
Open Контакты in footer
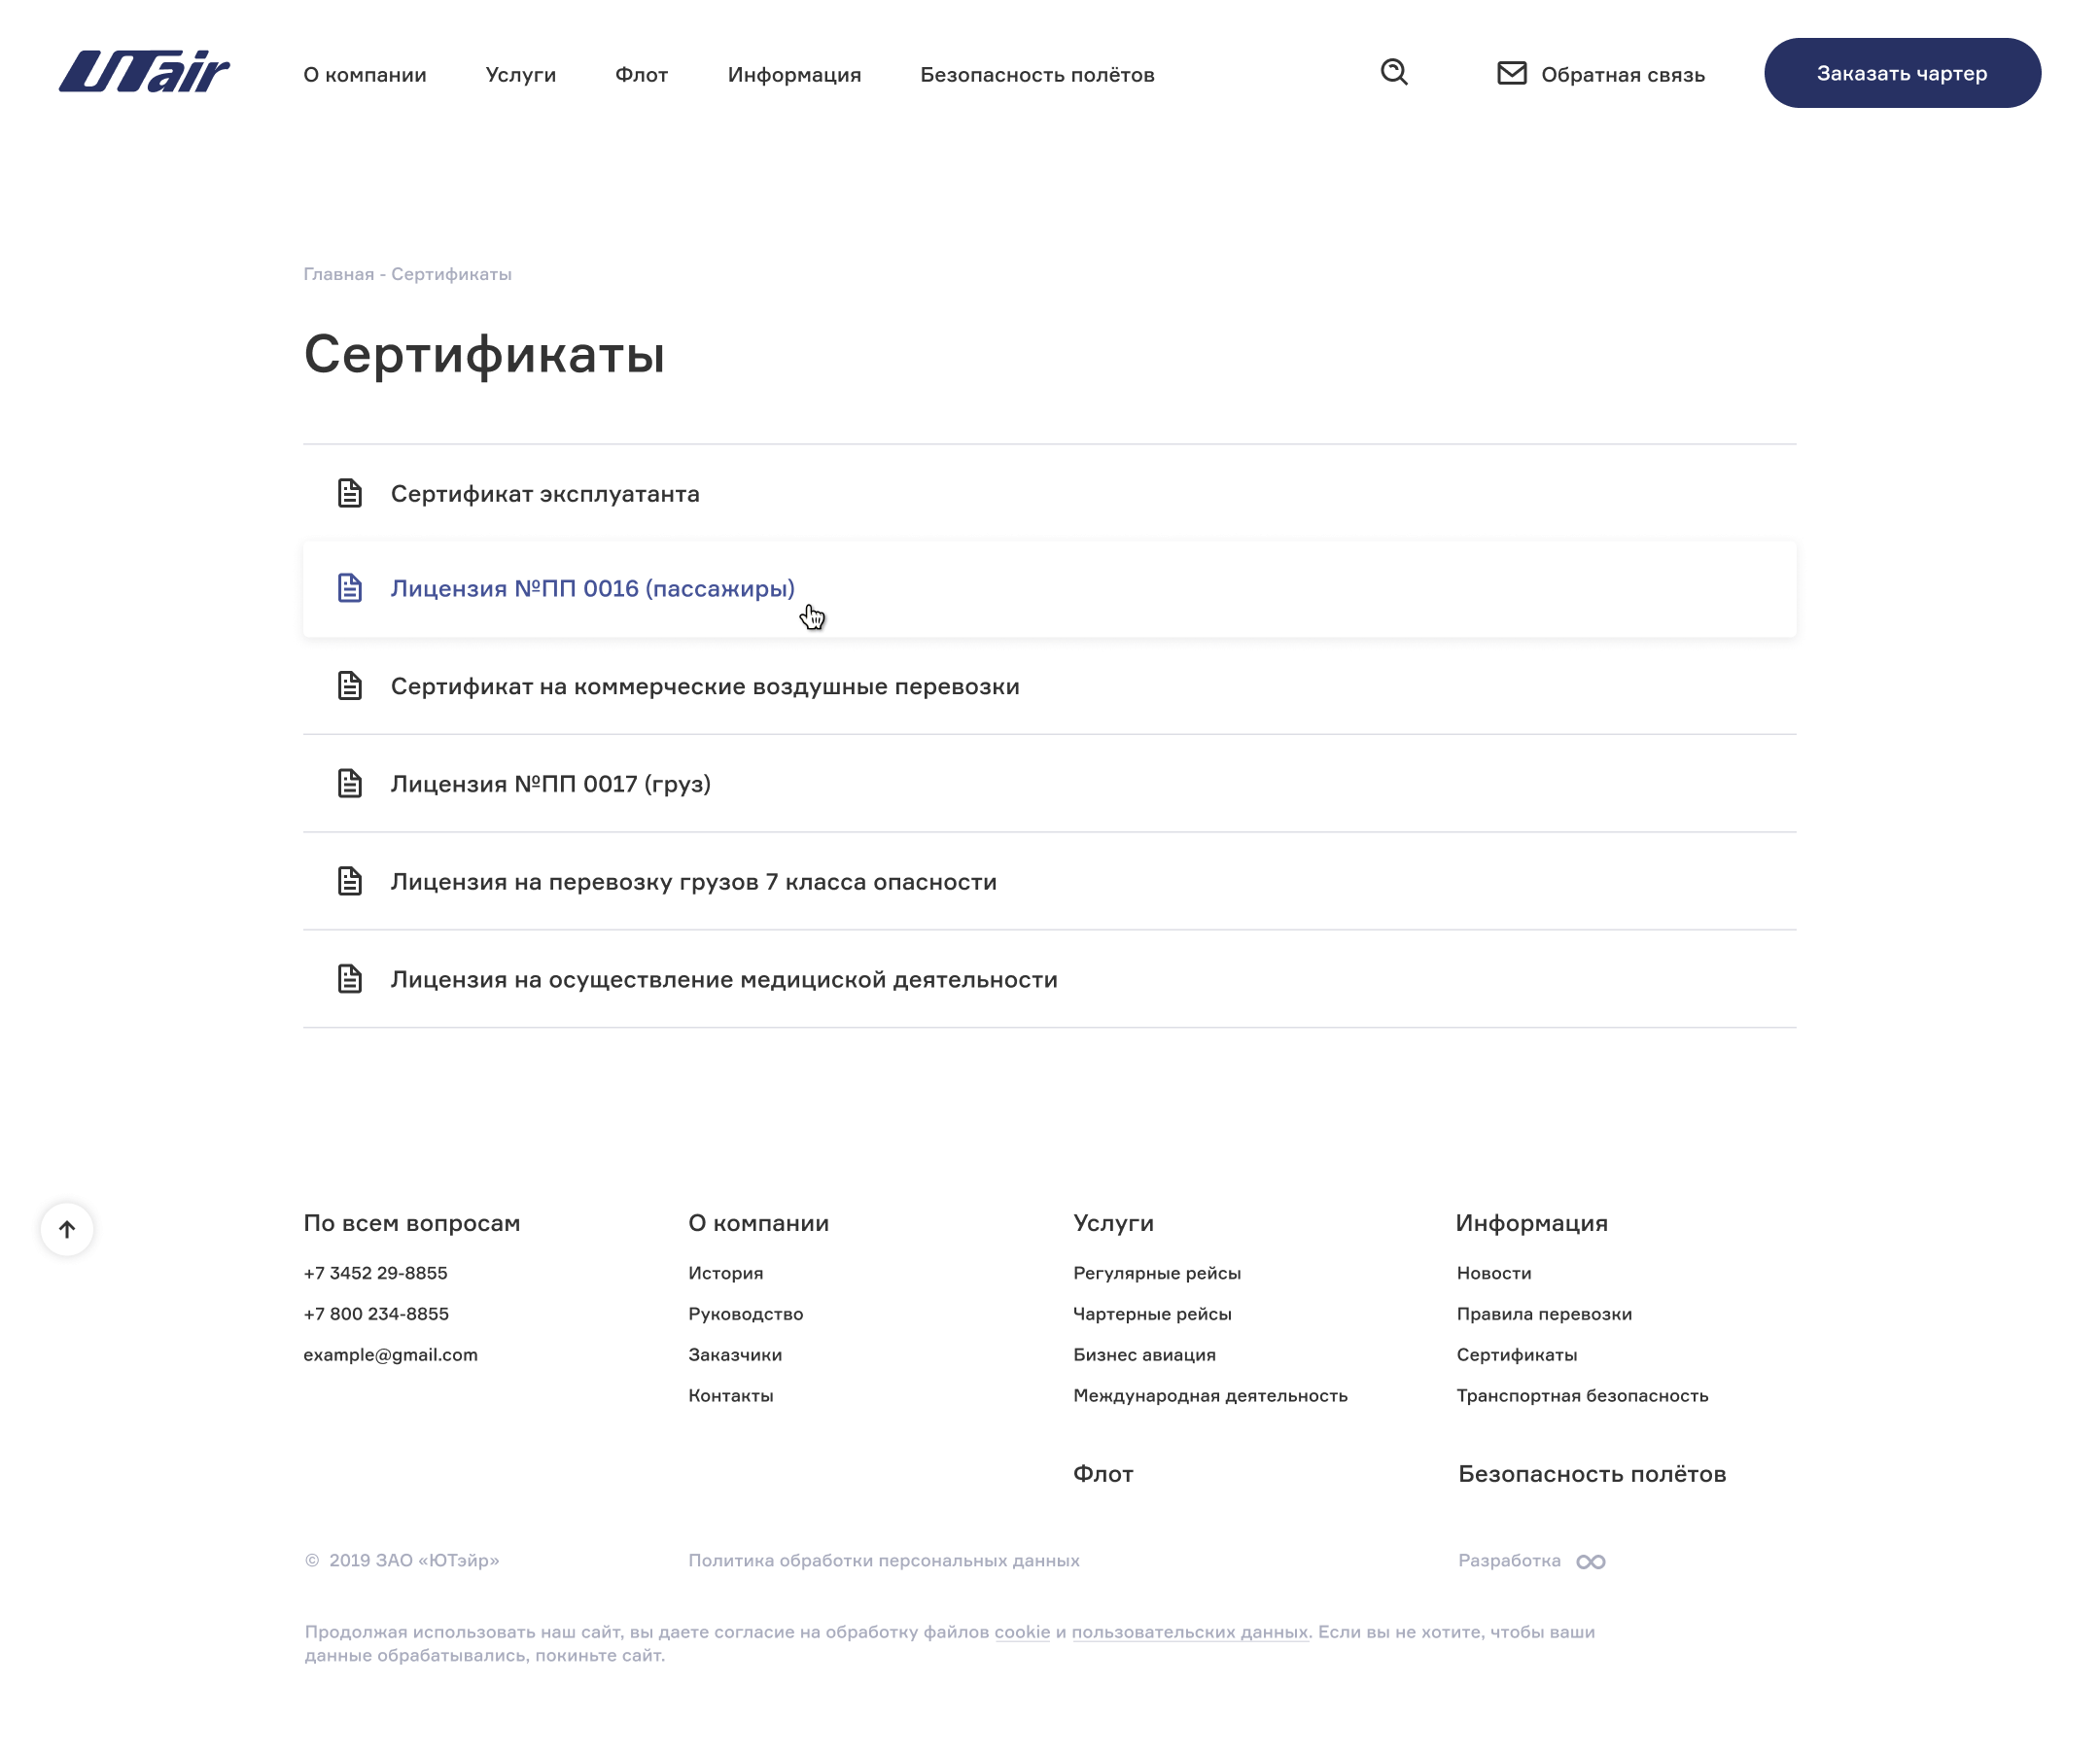tap(730, 1396)
